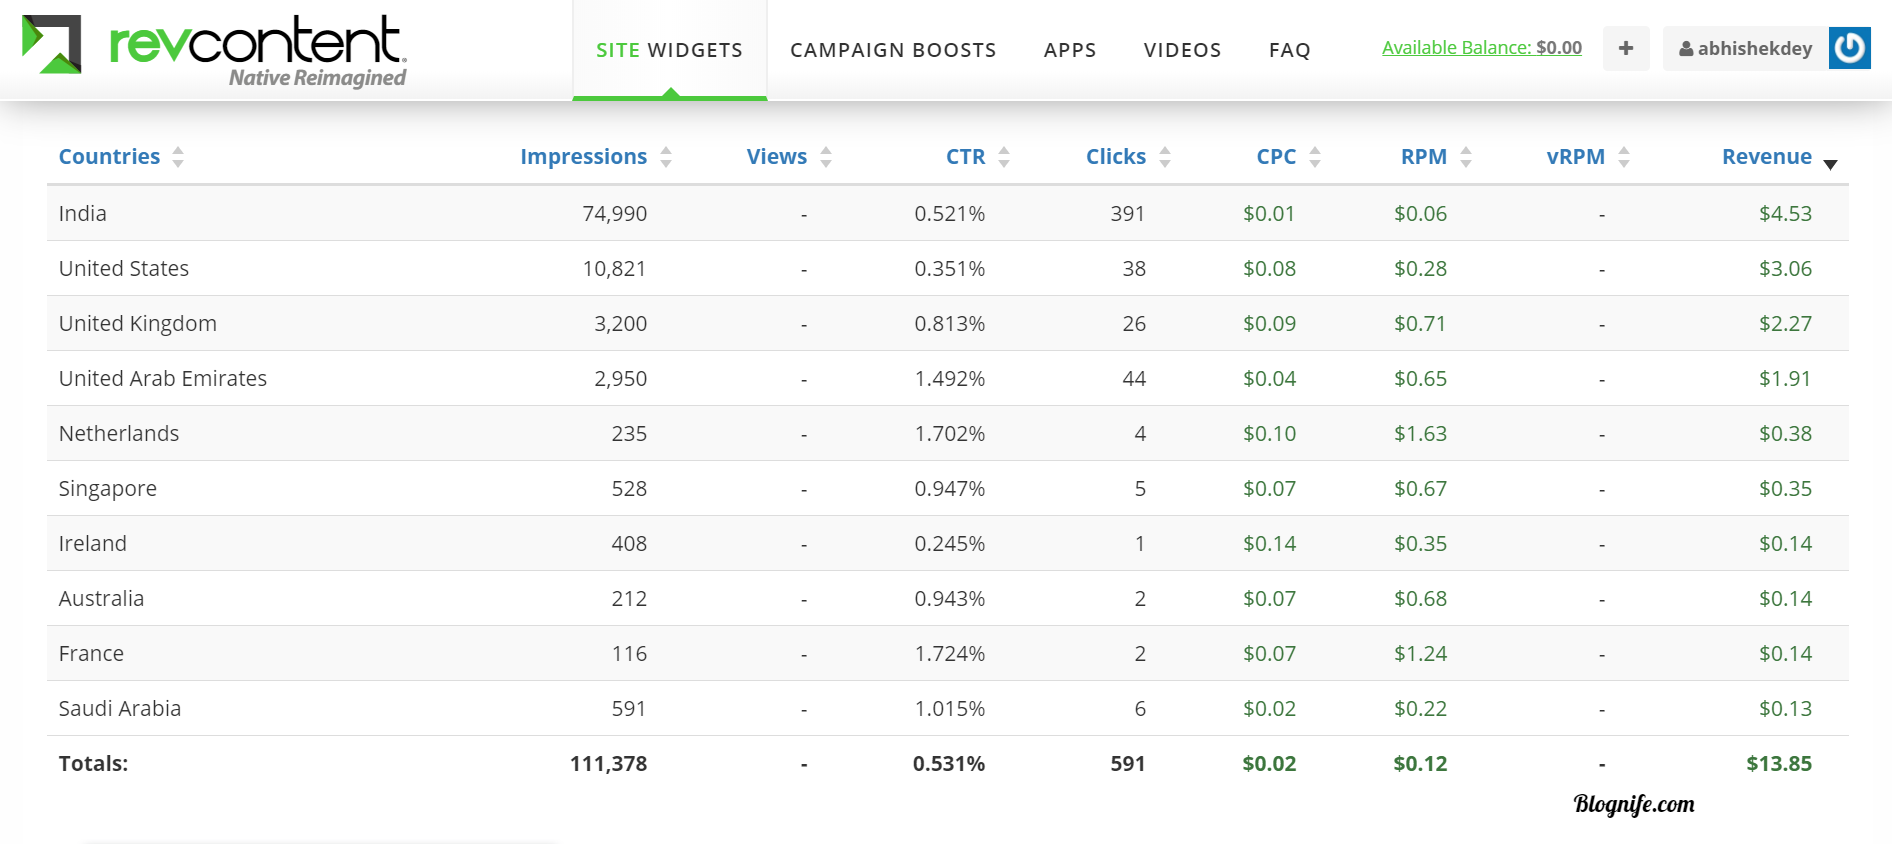The image size is (1892, 844).
Task: Select the Singapore row name
Action: click(x=108, y=489)
